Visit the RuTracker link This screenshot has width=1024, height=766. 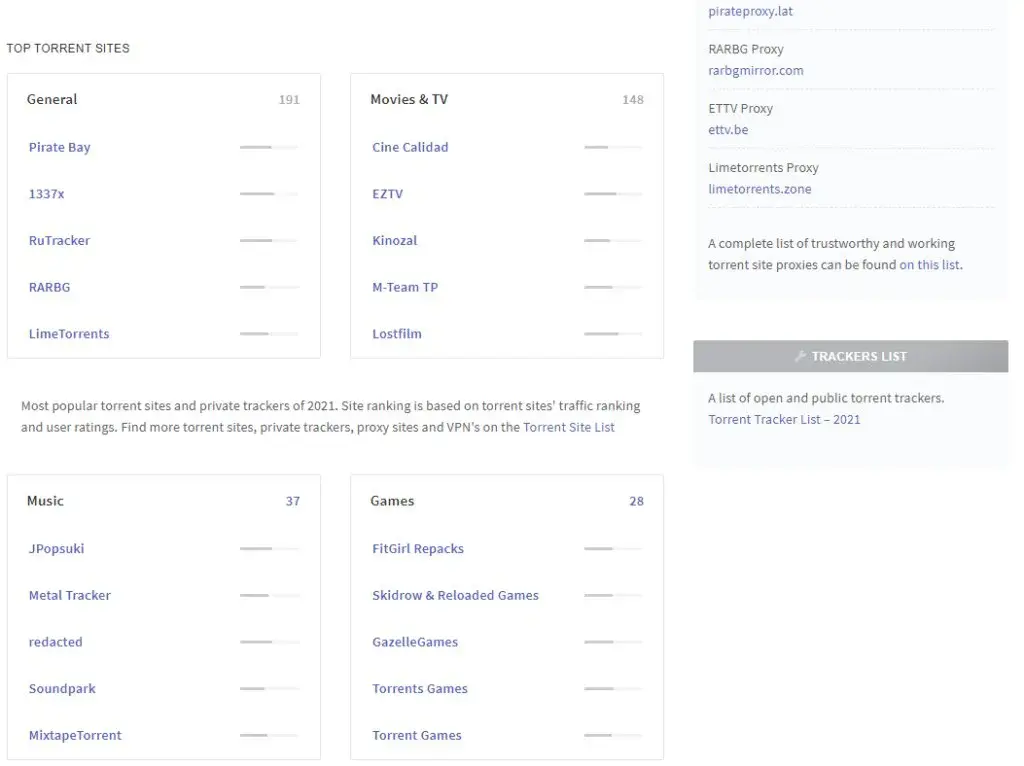(59, 240)
